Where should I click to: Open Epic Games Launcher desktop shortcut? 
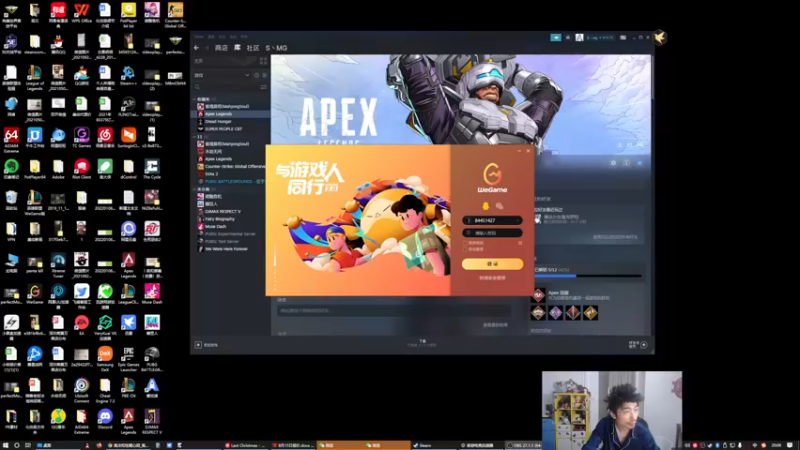click(x=129, y=359)
